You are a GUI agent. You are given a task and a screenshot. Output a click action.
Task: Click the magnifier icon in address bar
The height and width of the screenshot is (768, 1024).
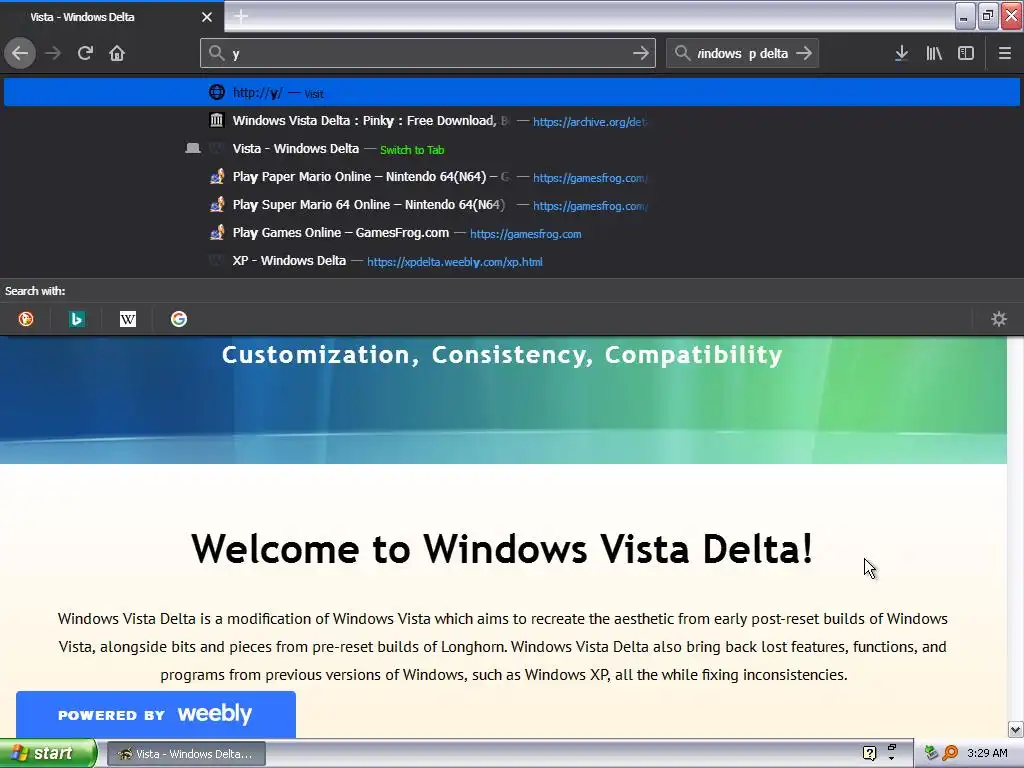coord(217,53)
